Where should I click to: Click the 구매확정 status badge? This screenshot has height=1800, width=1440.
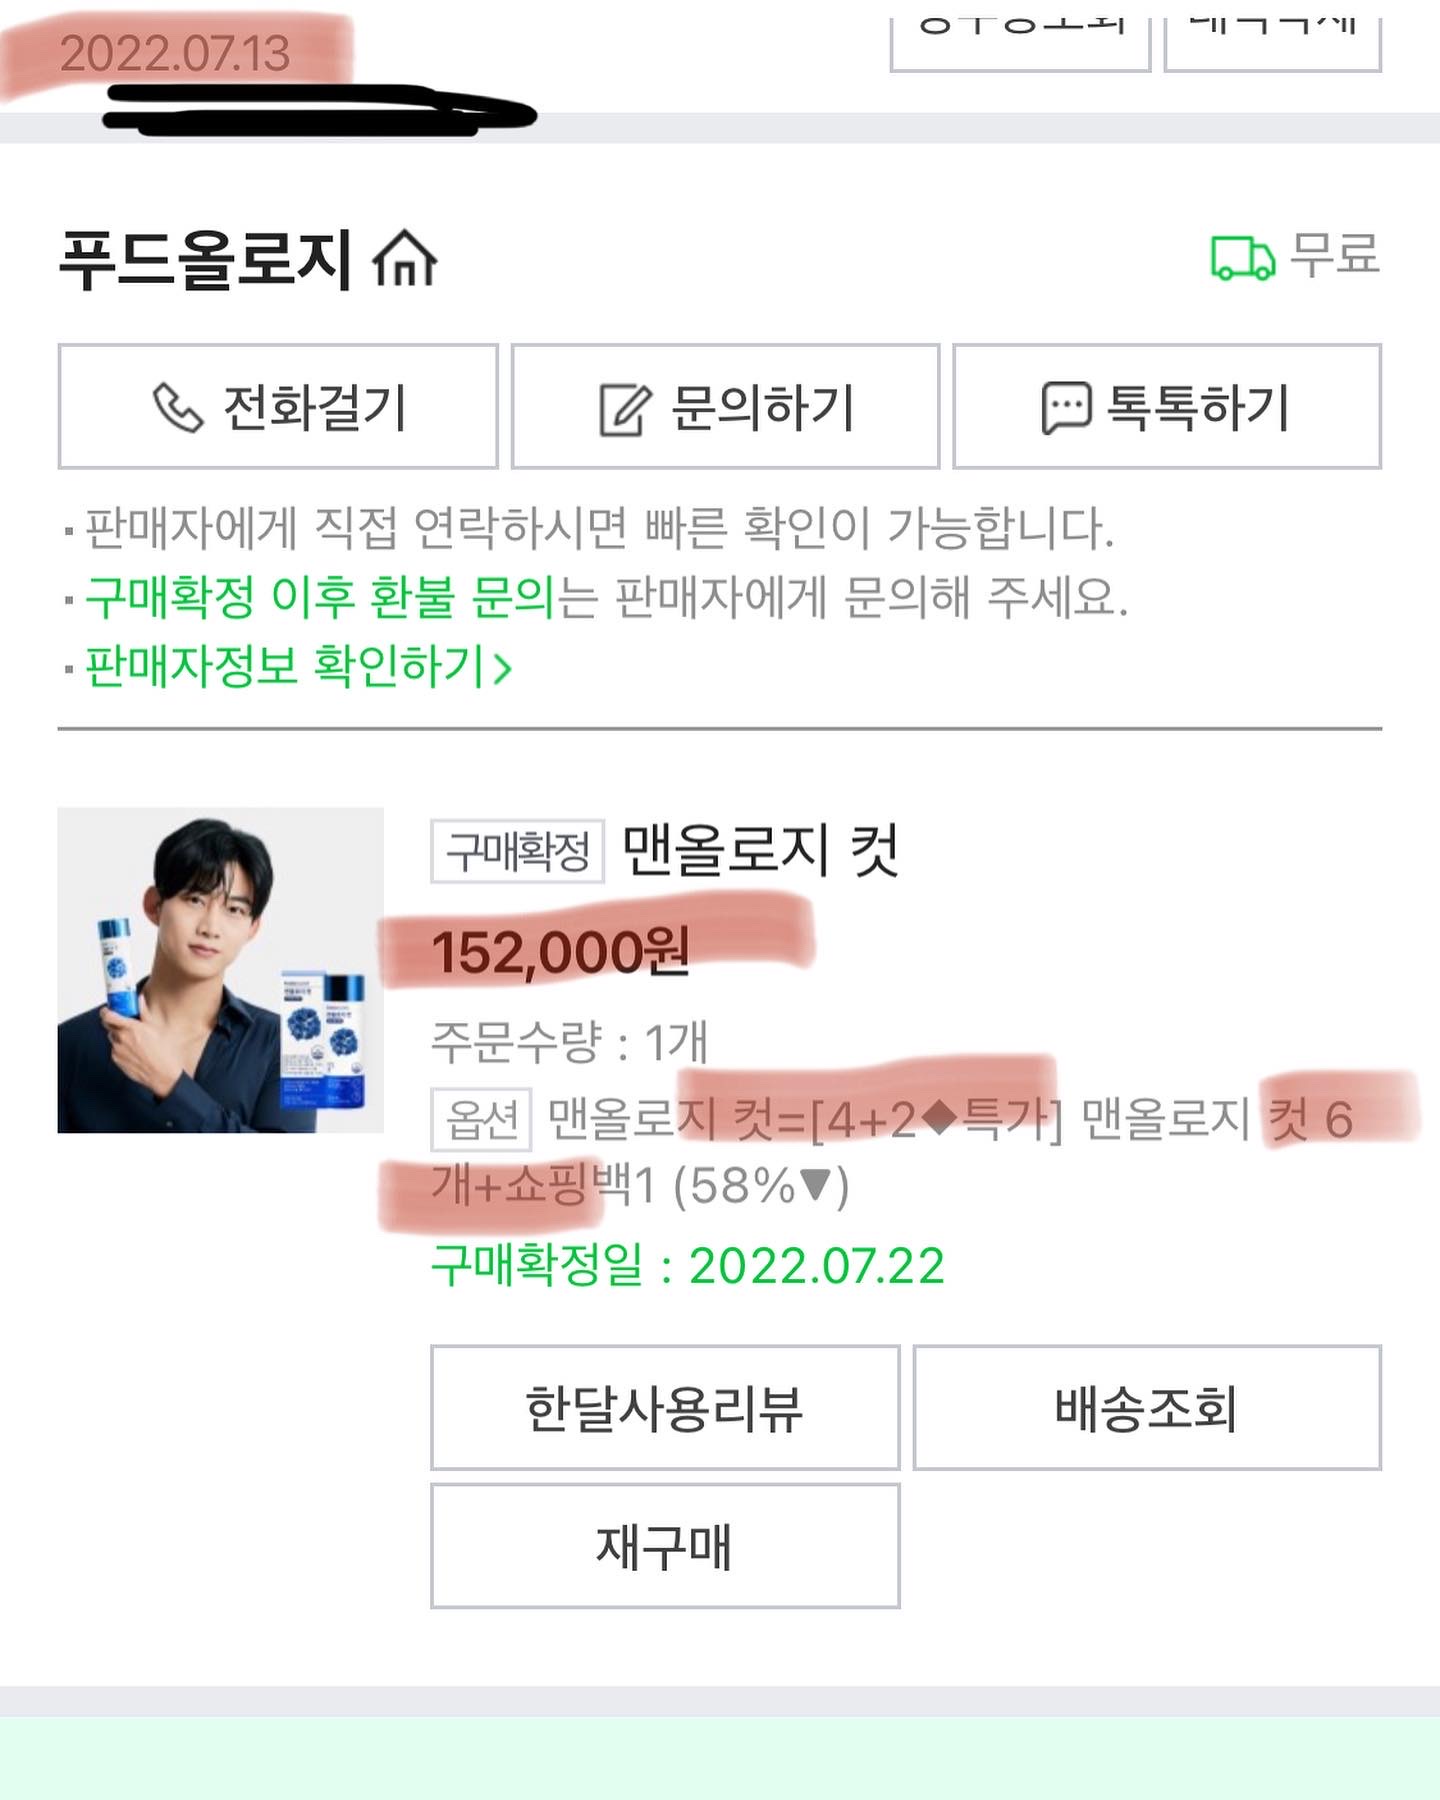(x=517, y=851)
